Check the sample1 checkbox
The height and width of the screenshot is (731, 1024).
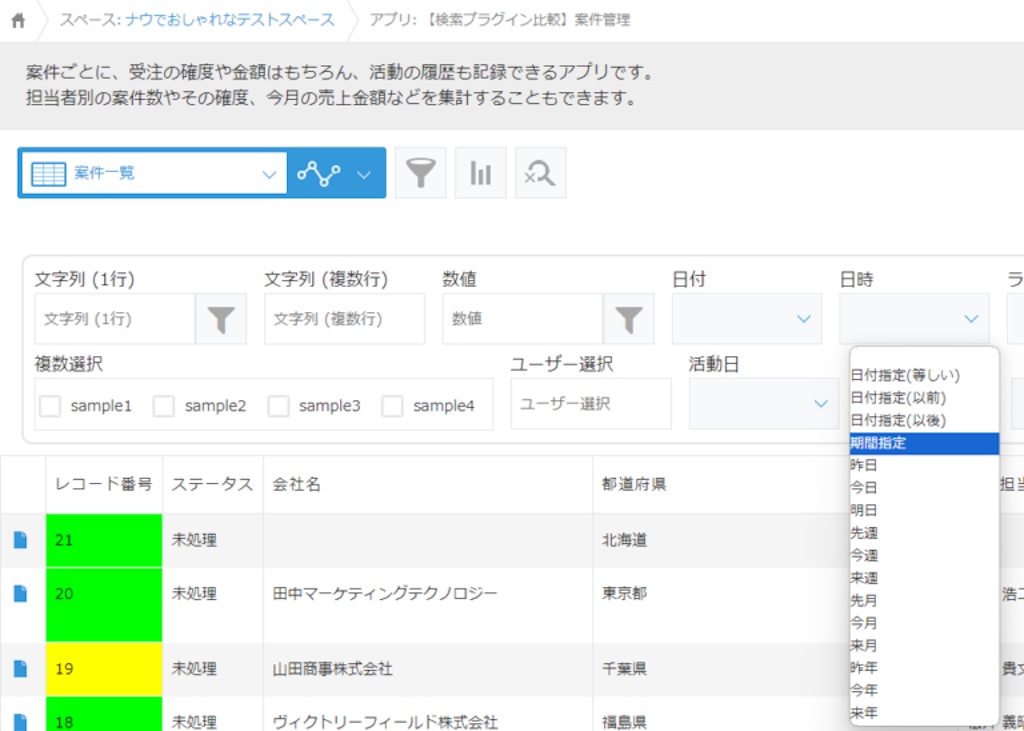[50, 406]
